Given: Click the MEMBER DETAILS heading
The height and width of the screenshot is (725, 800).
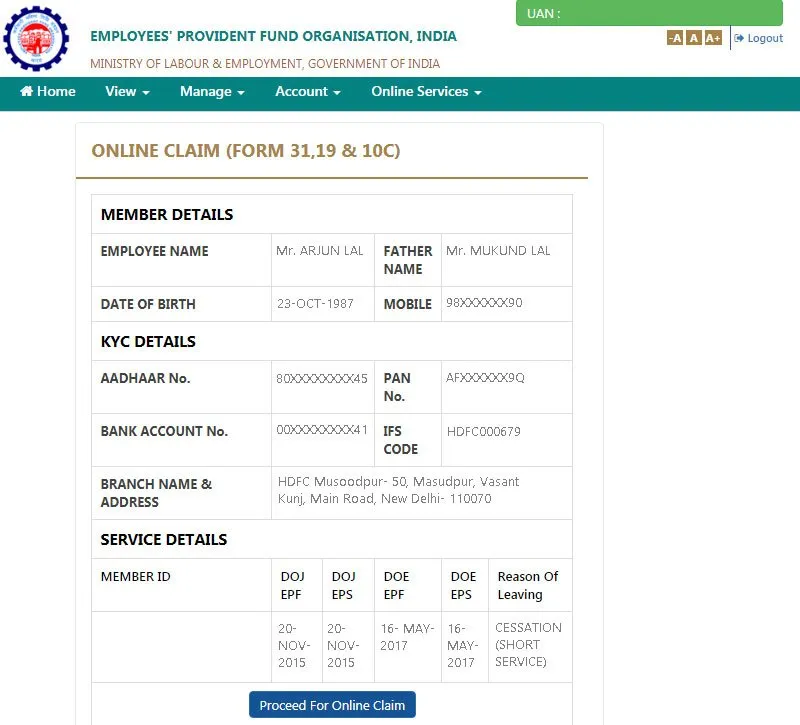Looking at the screenshot, I should [167, 214].
